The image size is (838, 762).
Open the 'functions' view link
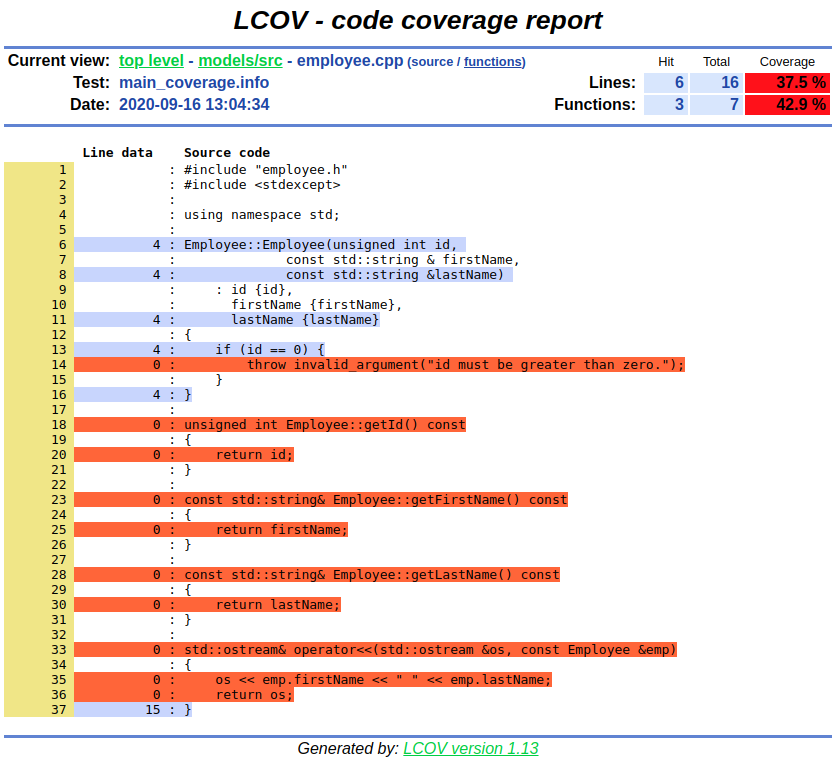click(493, 62)
